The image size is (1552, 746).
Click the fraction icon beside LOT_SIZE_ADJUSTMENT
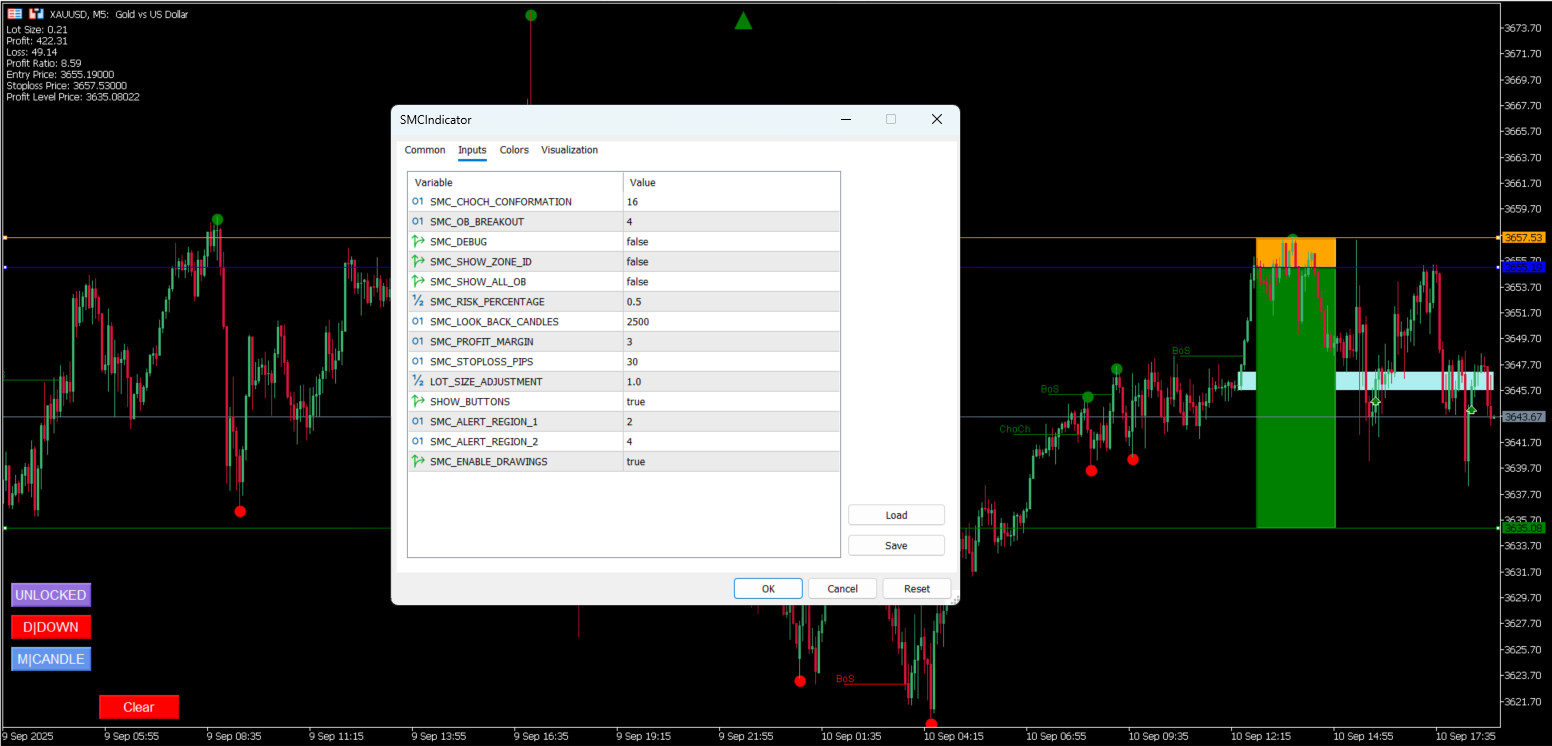(418, 382)
